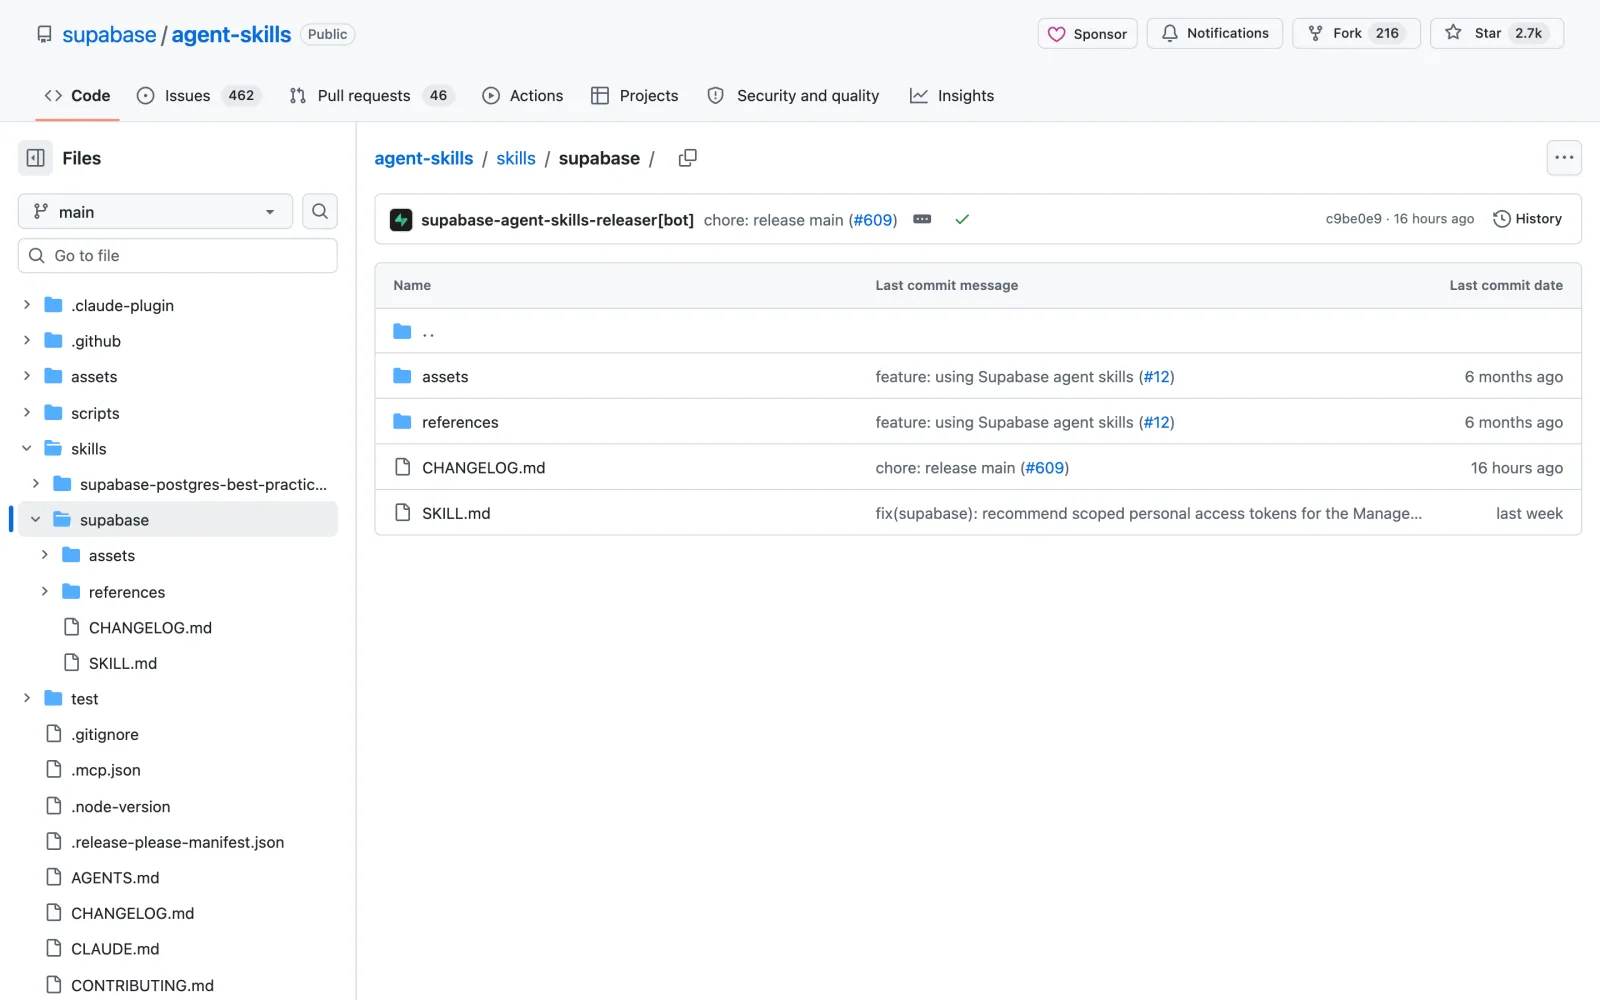The height and width of the screenshot is (1000, 1600).
Task: Star the repository
Action: (x=1497, y=33)
